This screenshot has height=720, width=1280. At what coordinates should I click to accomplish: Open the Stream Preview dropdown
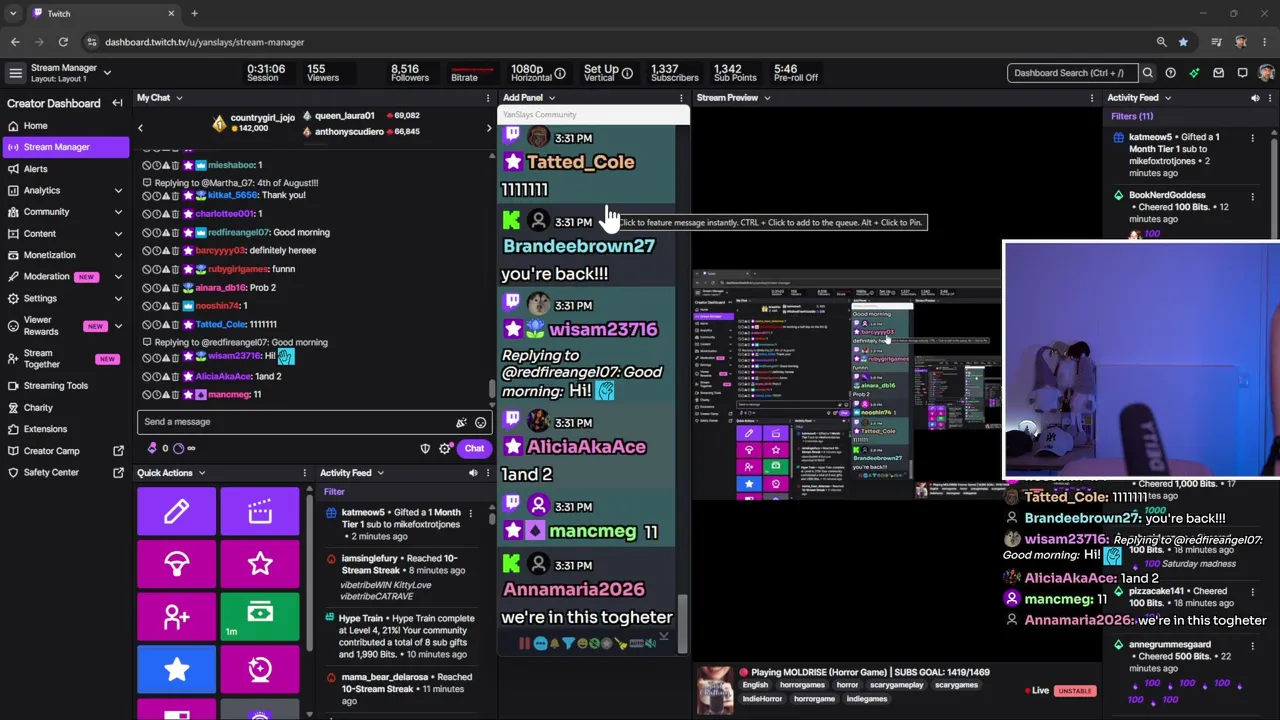(x=767, y=98)
